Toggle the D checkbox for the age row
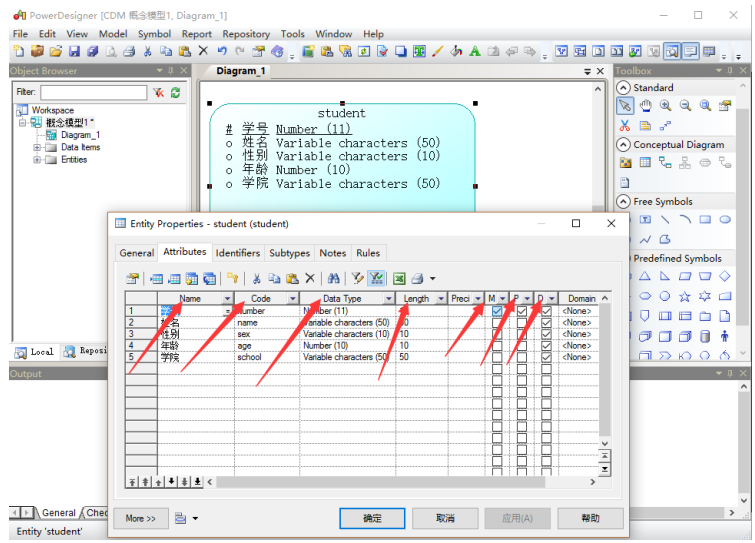 pyautogui.click(x=546, y=346)
